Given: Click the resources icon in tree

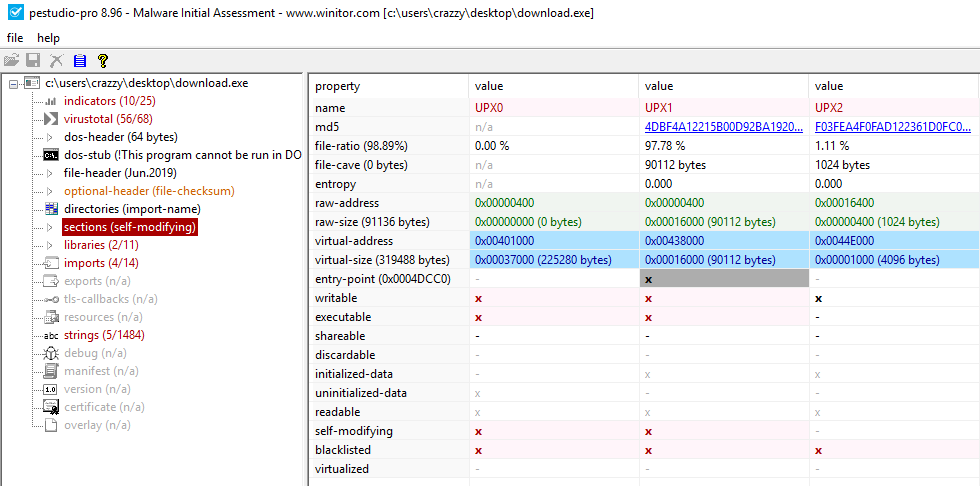Looking at the screenshot, I should [x=51, y=317].
